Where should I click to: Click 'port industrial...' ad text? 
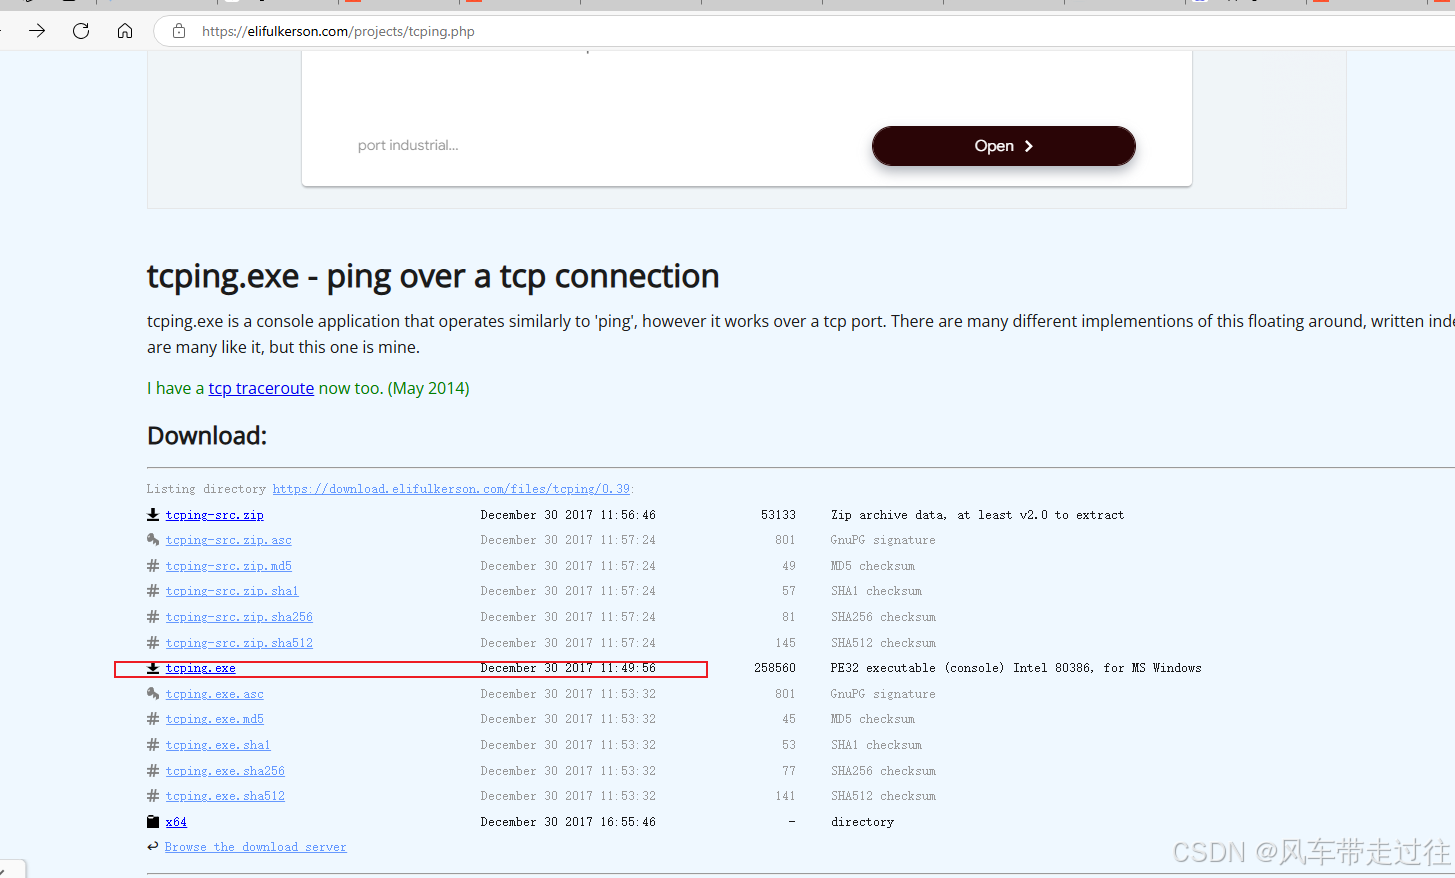tap(408, 146)
